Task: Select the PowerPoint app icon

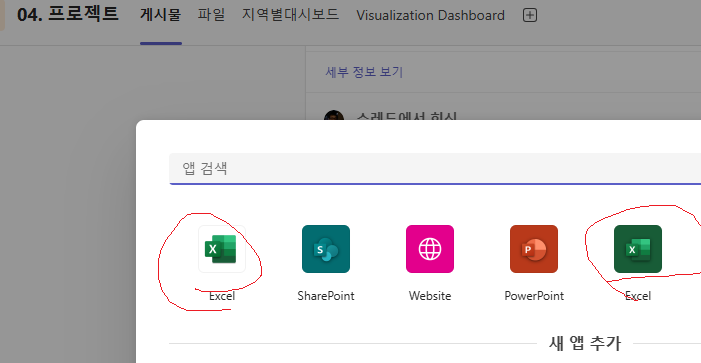Action: [534, 249]
